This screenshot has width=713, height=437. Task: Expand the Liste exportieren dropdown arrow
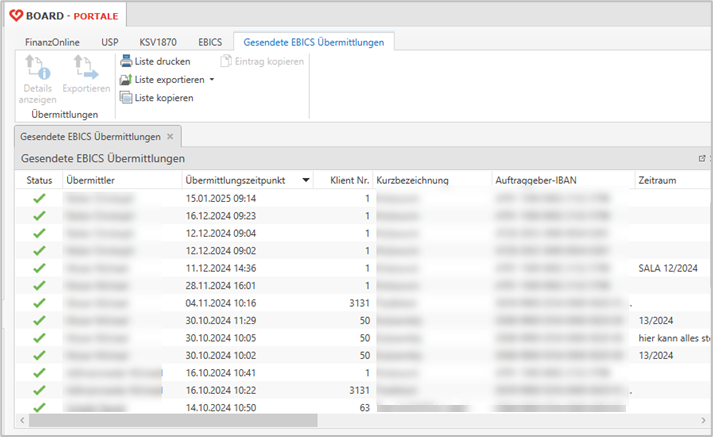[212, 79]
